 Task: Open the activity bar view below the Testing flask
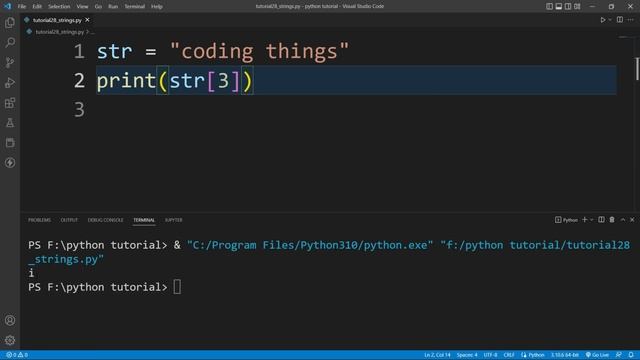[10, 142]
